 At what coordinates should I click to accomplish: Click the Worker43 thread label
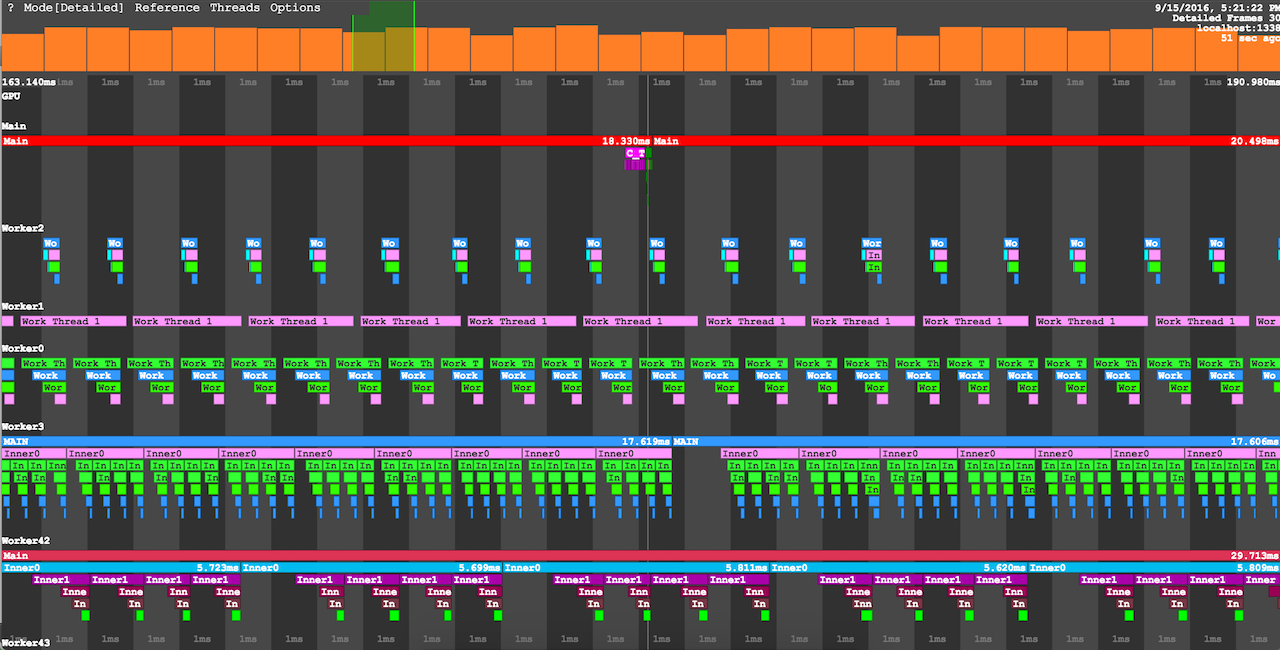pos(25,643)
